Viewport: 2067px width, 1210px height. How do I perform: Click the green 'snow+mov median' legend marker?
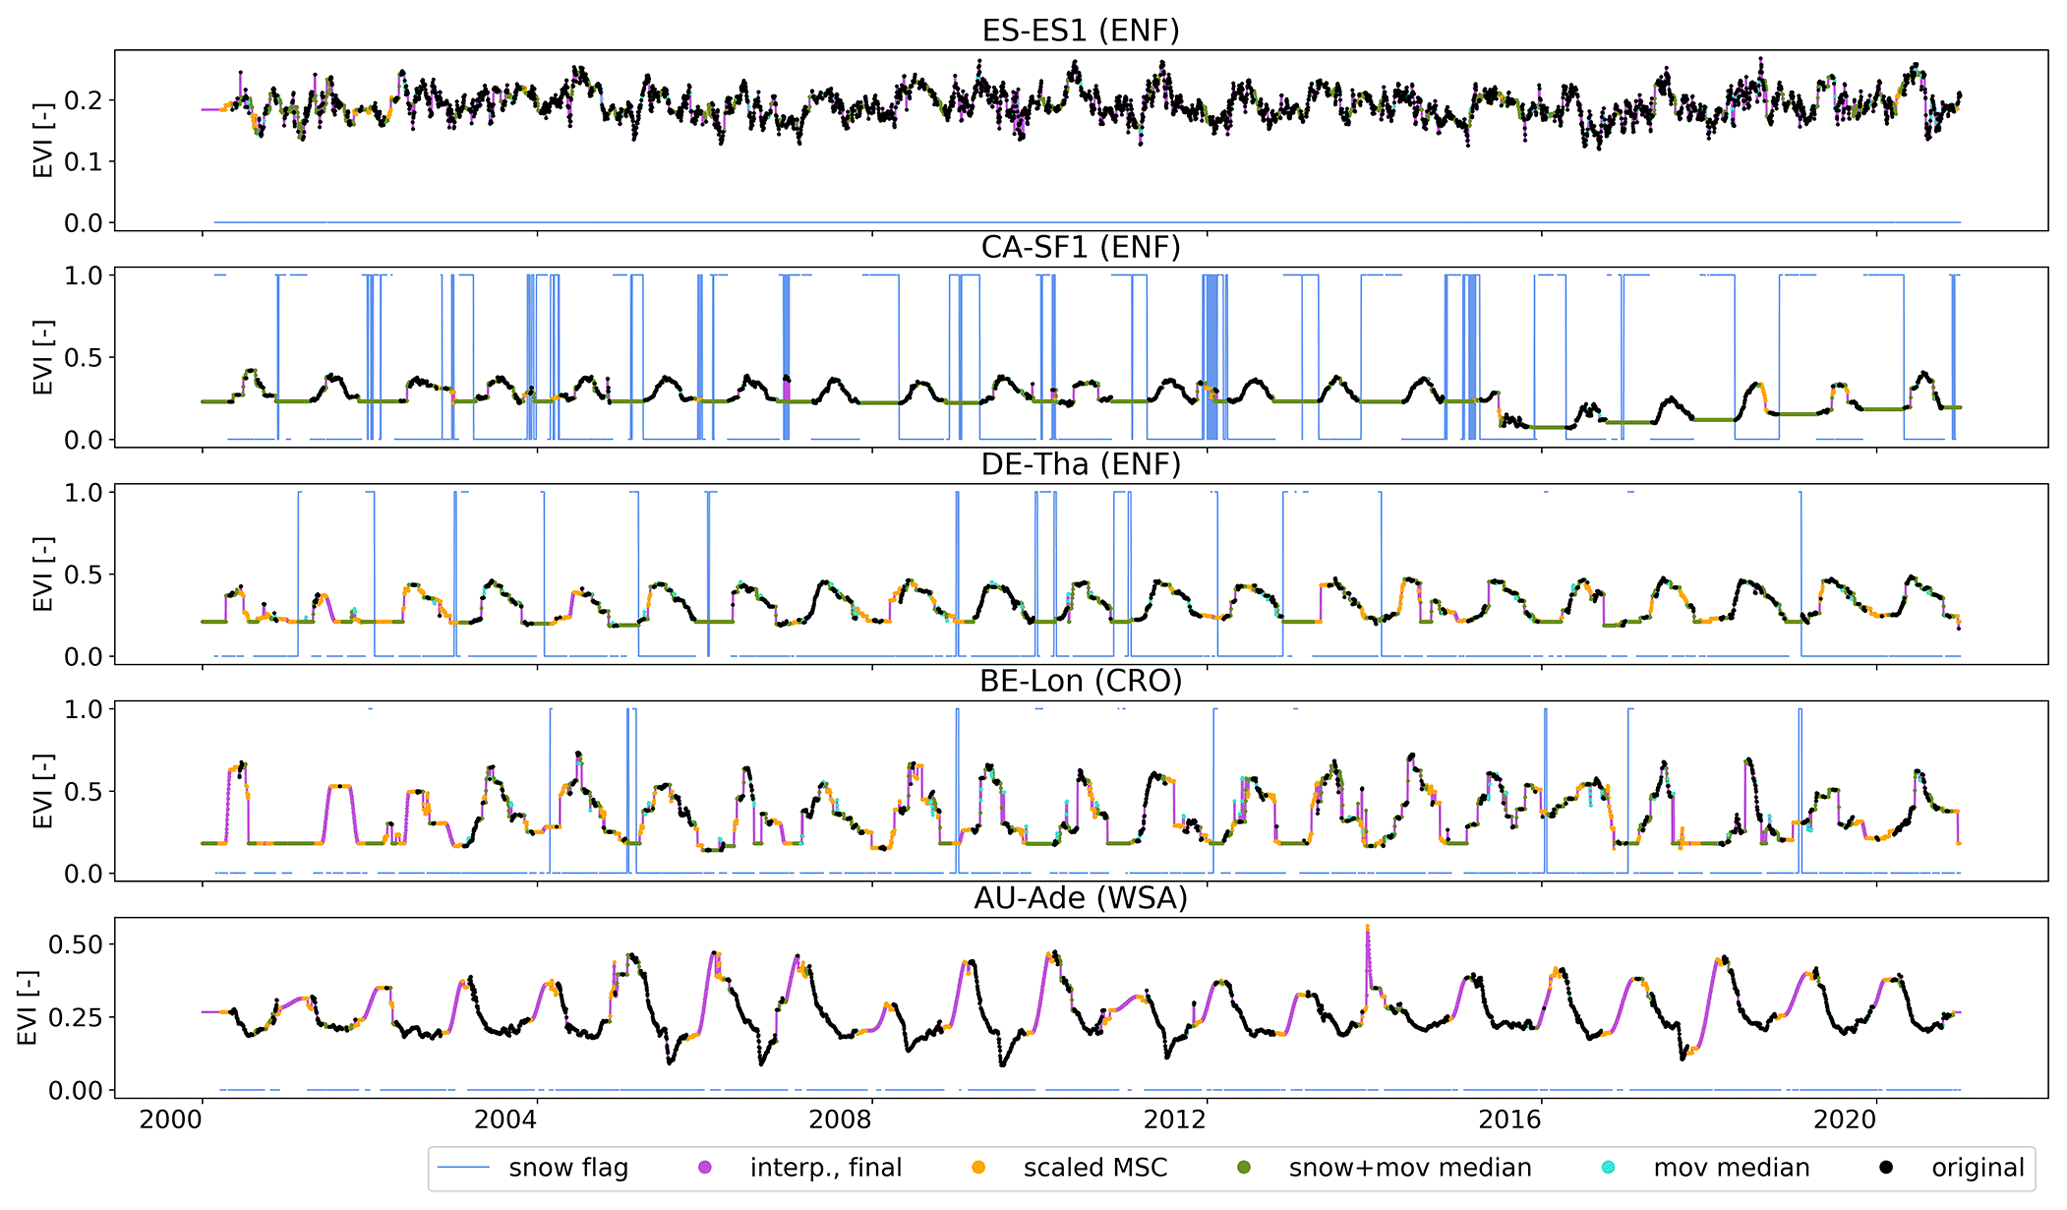[1245, 1168]
